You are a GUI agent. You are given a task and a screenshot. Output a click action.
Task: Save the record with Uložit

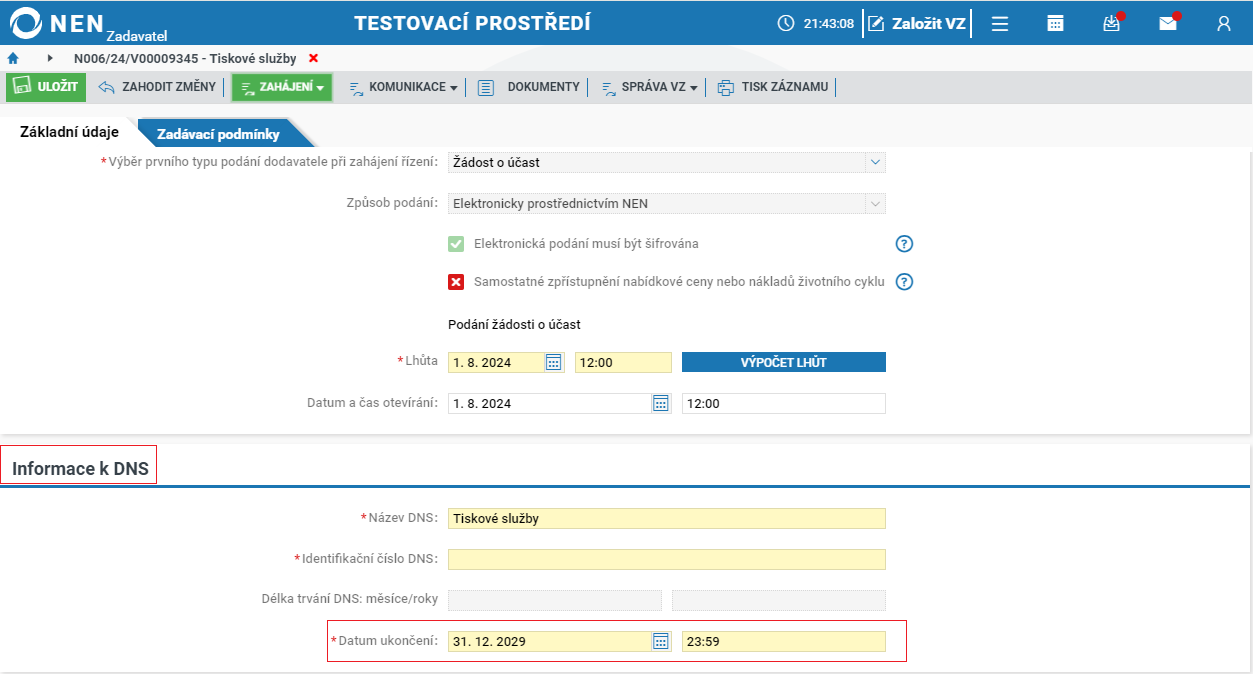(46, 87)
